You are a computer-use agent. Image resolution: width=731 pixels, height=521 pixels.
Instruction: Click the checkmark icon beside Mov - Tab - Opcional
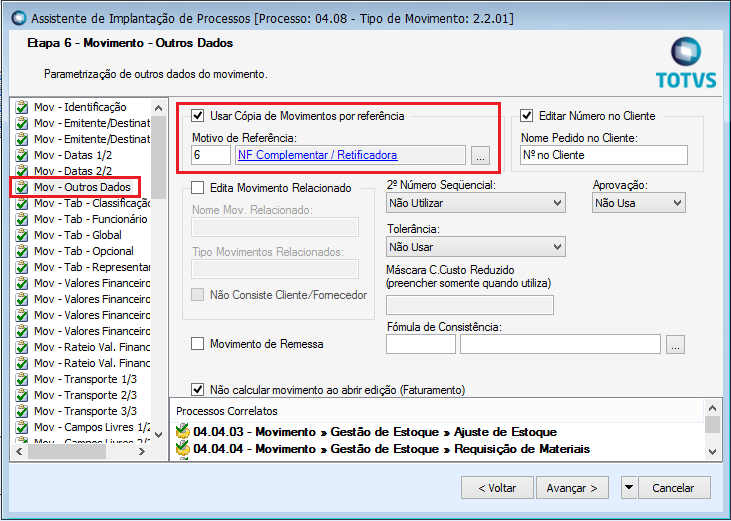pos(21,251)
